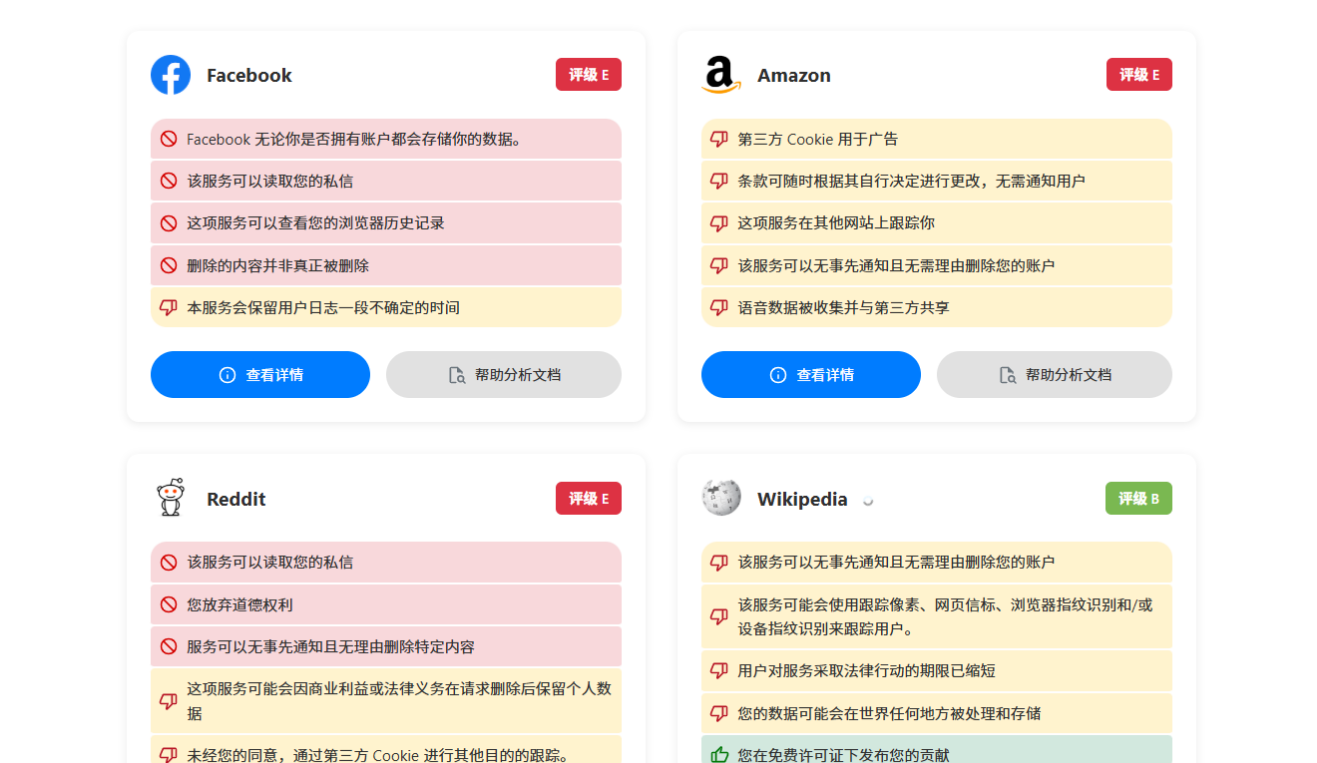Screen dimensions: 1317x763
Task: Click Facebook 帮助分析文档 button
Action: pos(504,375)
